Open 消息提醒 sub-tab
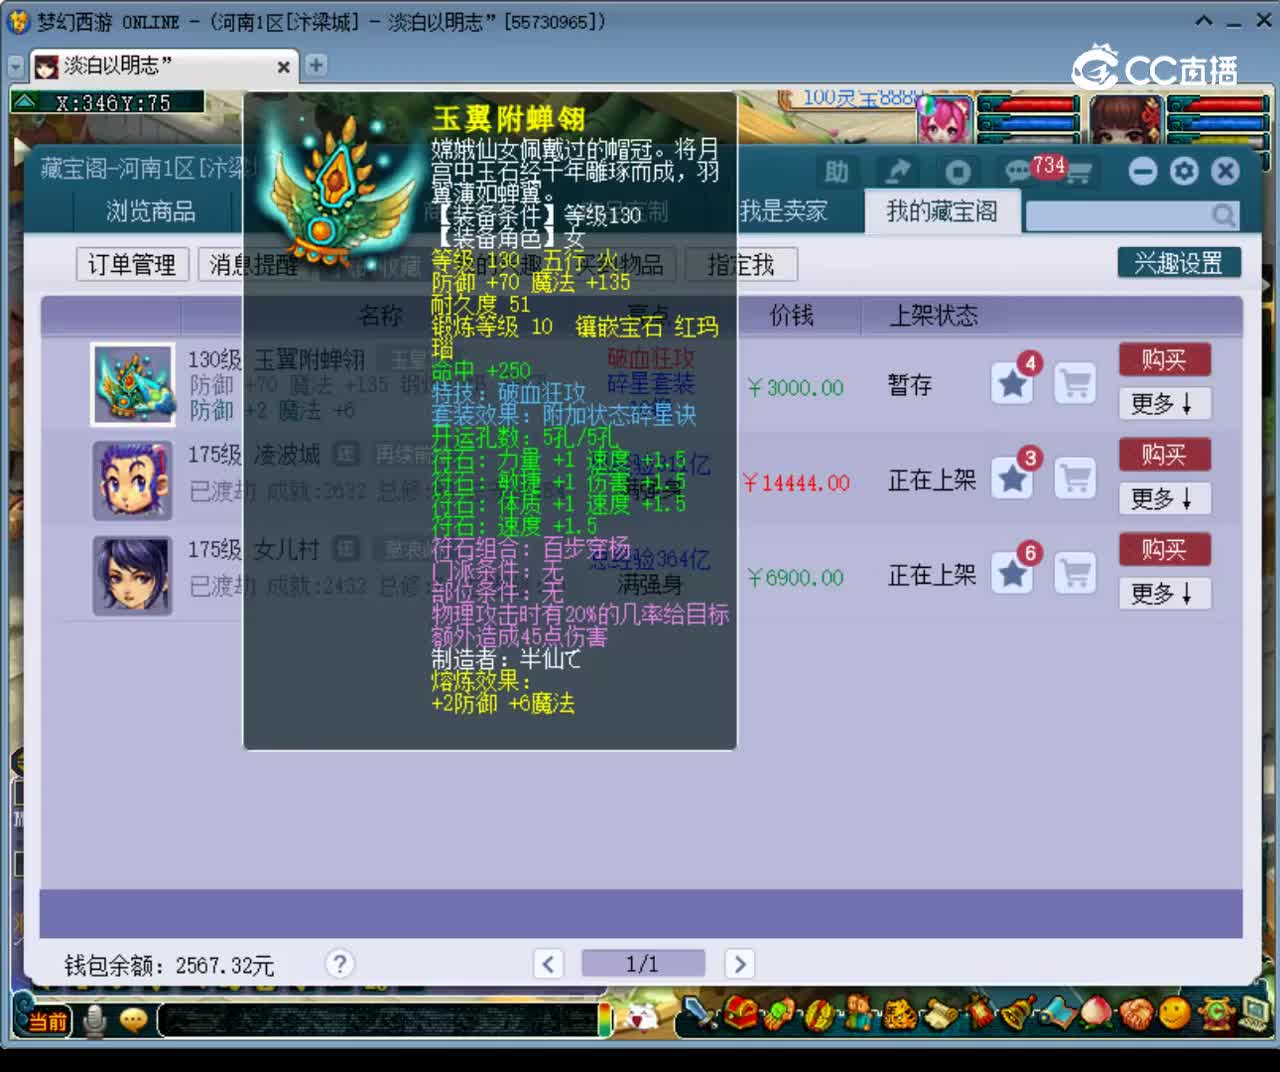Image resolution: width=1280 pixels, height=1072 pixels. [x=253, y=265]
